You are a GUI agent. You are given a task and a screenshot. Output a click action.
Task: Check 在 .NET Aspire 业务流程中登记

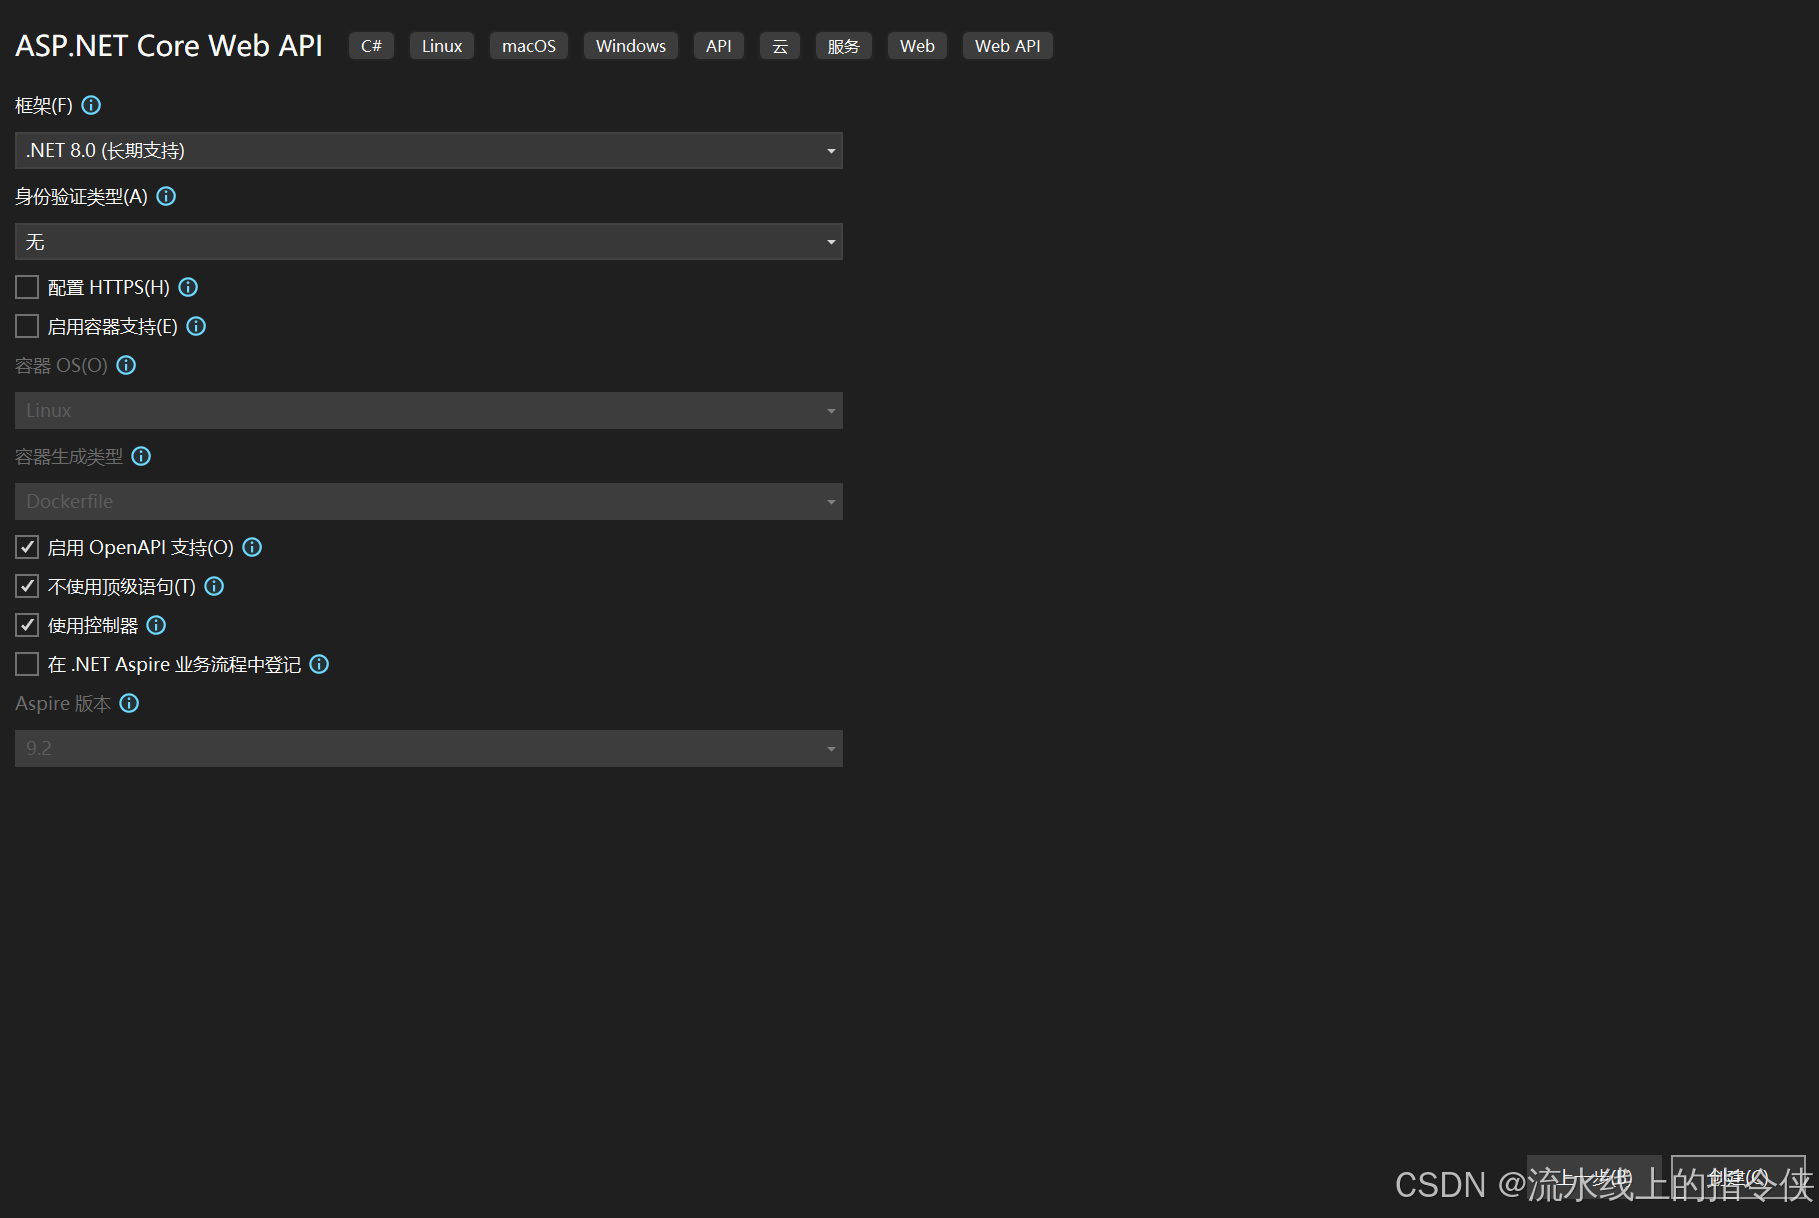pyautogui.click(x=27, y=664)
